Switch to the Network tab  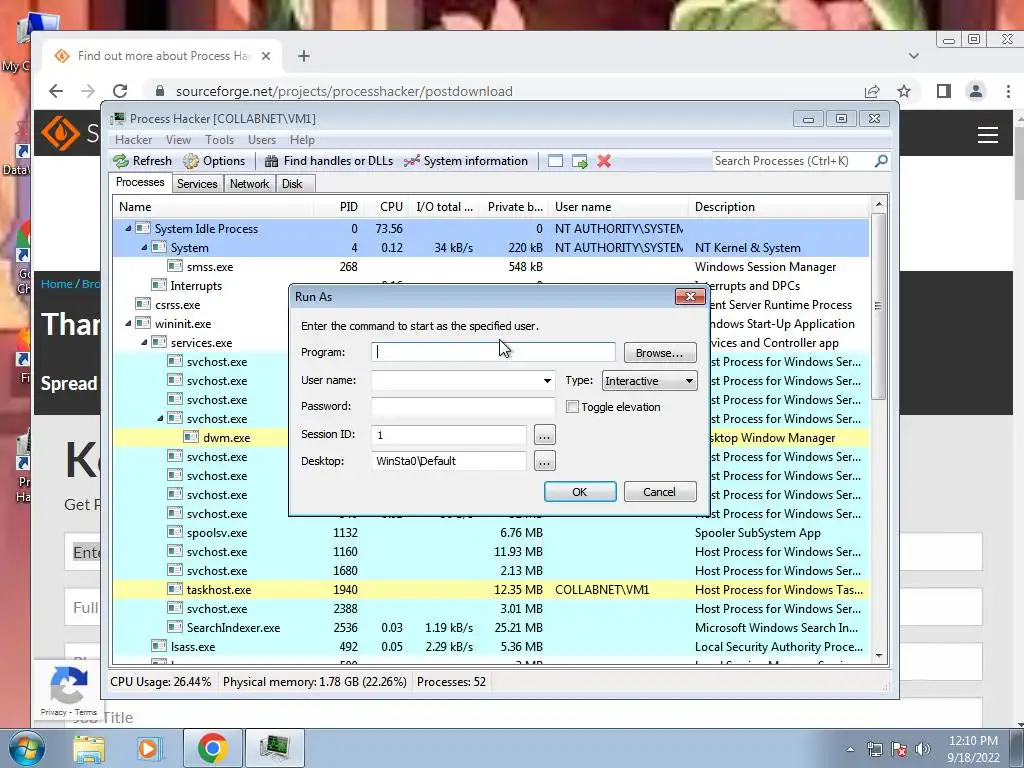(249, 184)
